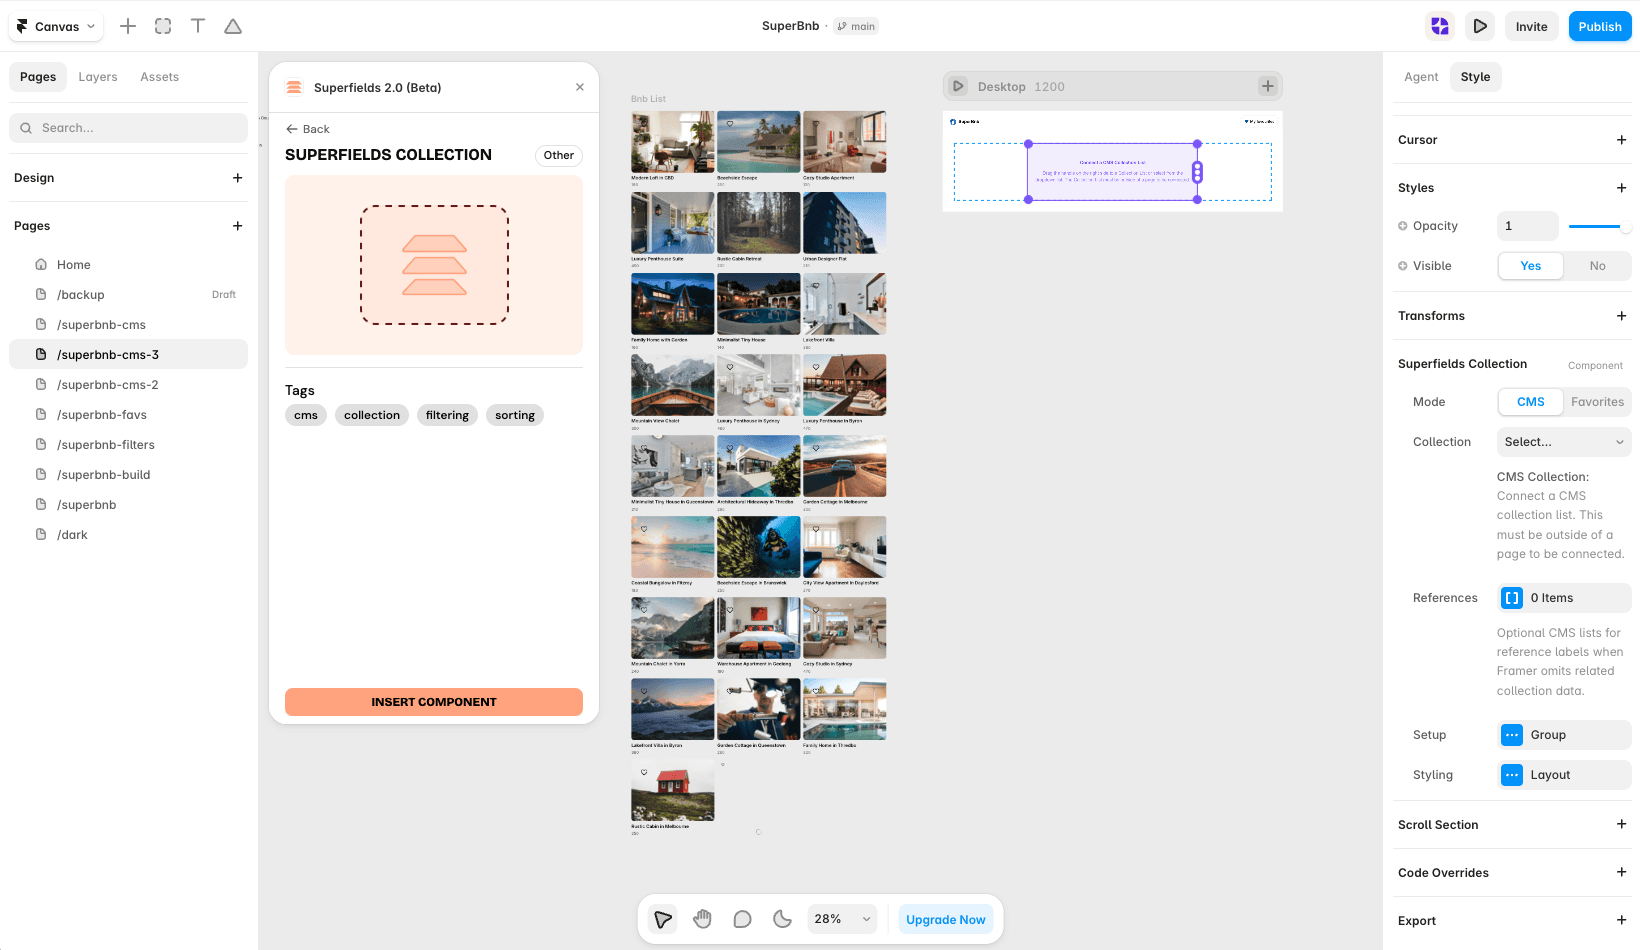Click the Publish button
This screenshot has height=950, width=1640.
tap(1600, 27)
